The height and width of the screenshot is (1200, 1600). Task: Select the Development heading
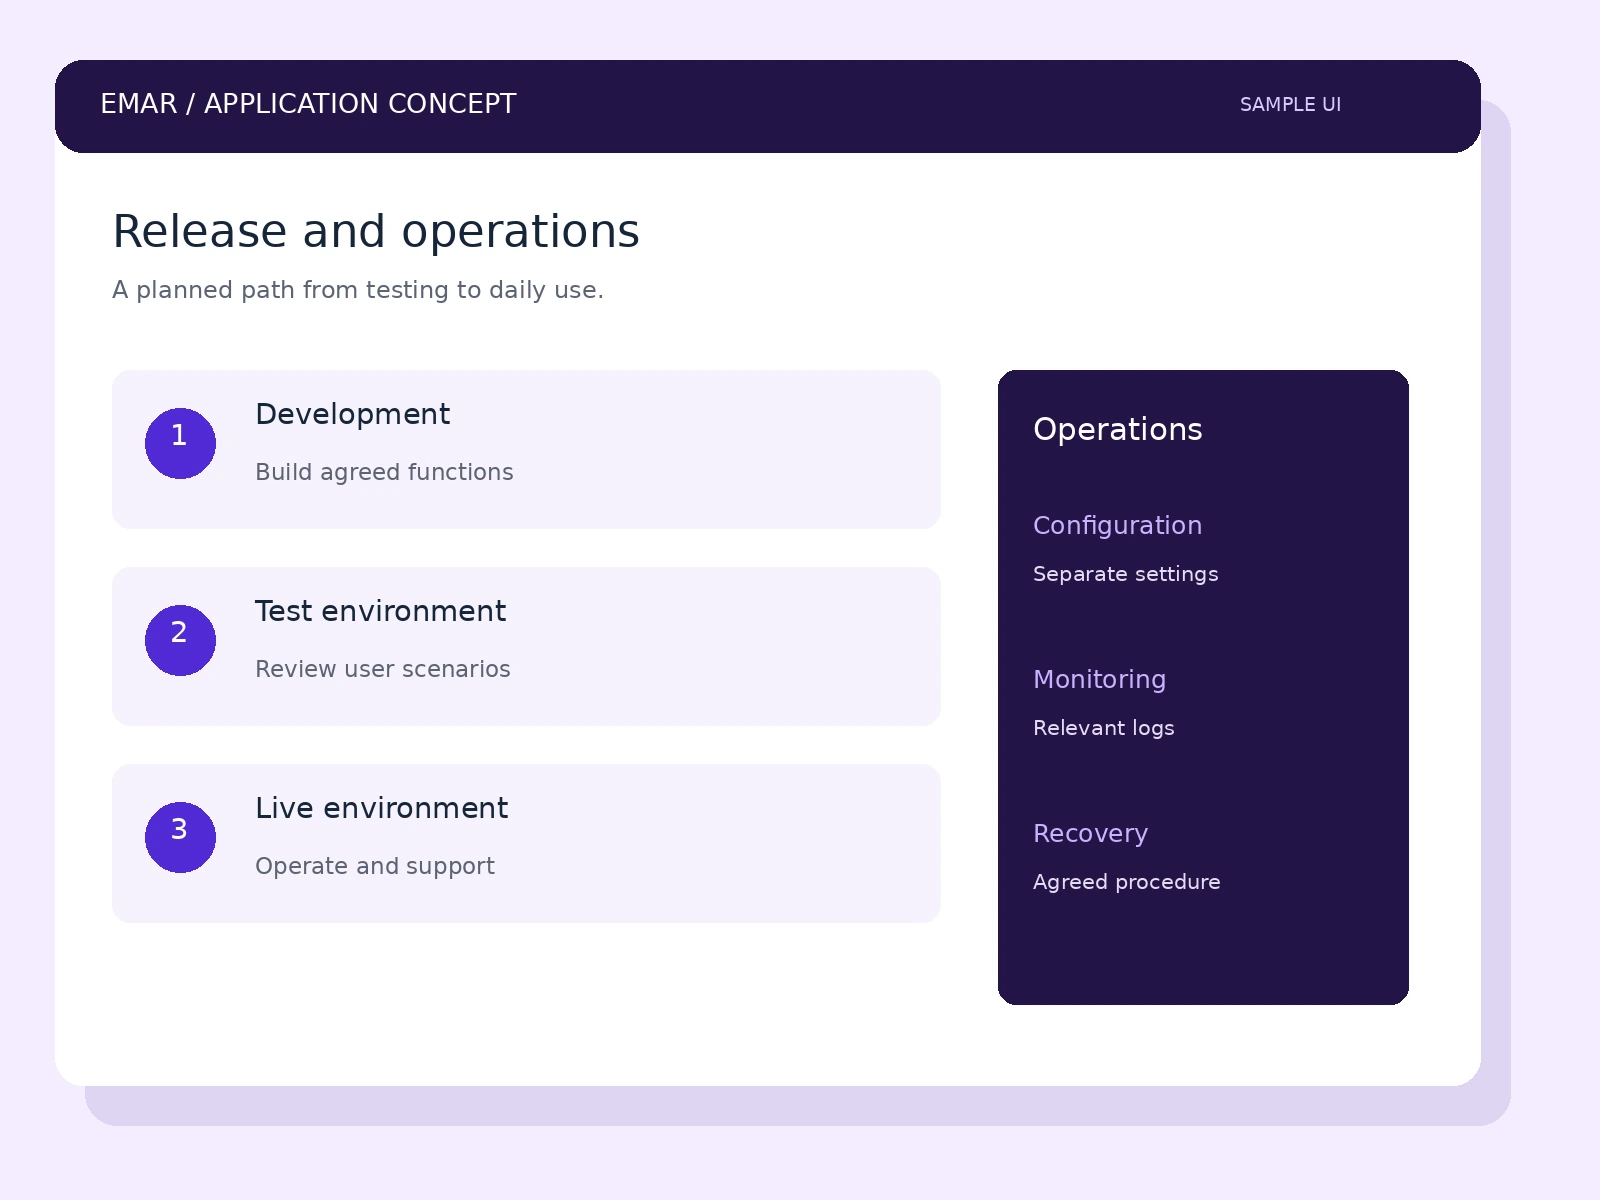click(352, 414)
